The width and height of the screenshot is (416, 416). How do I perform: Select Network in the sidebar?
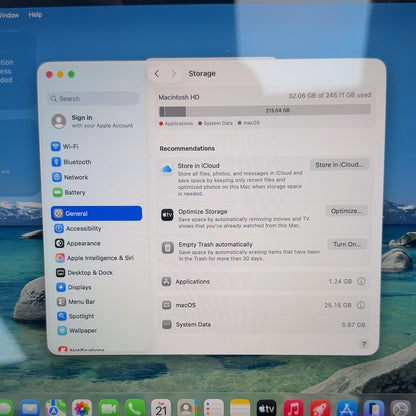[70, 177]
